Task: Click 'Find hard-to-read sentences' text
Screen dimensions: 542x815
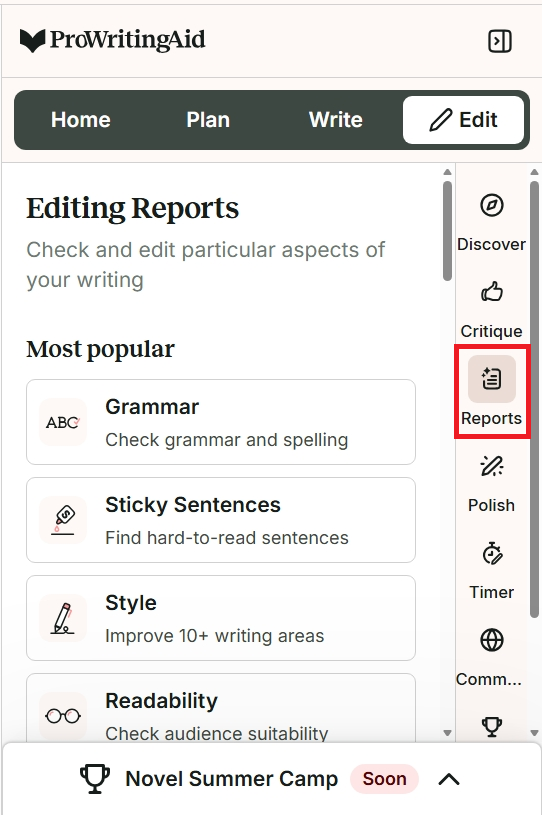Action: 227,537
